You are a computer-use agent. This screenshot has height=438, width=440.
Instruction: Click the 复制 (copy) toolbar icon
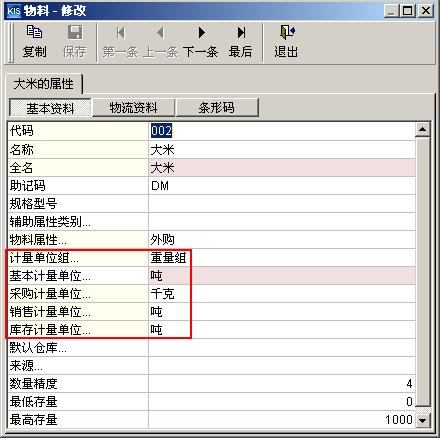(34, 32)
